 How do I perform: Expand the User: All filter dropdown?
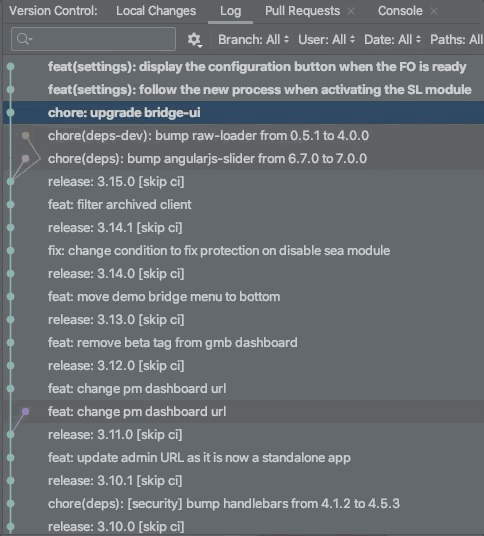click(326, 40)
